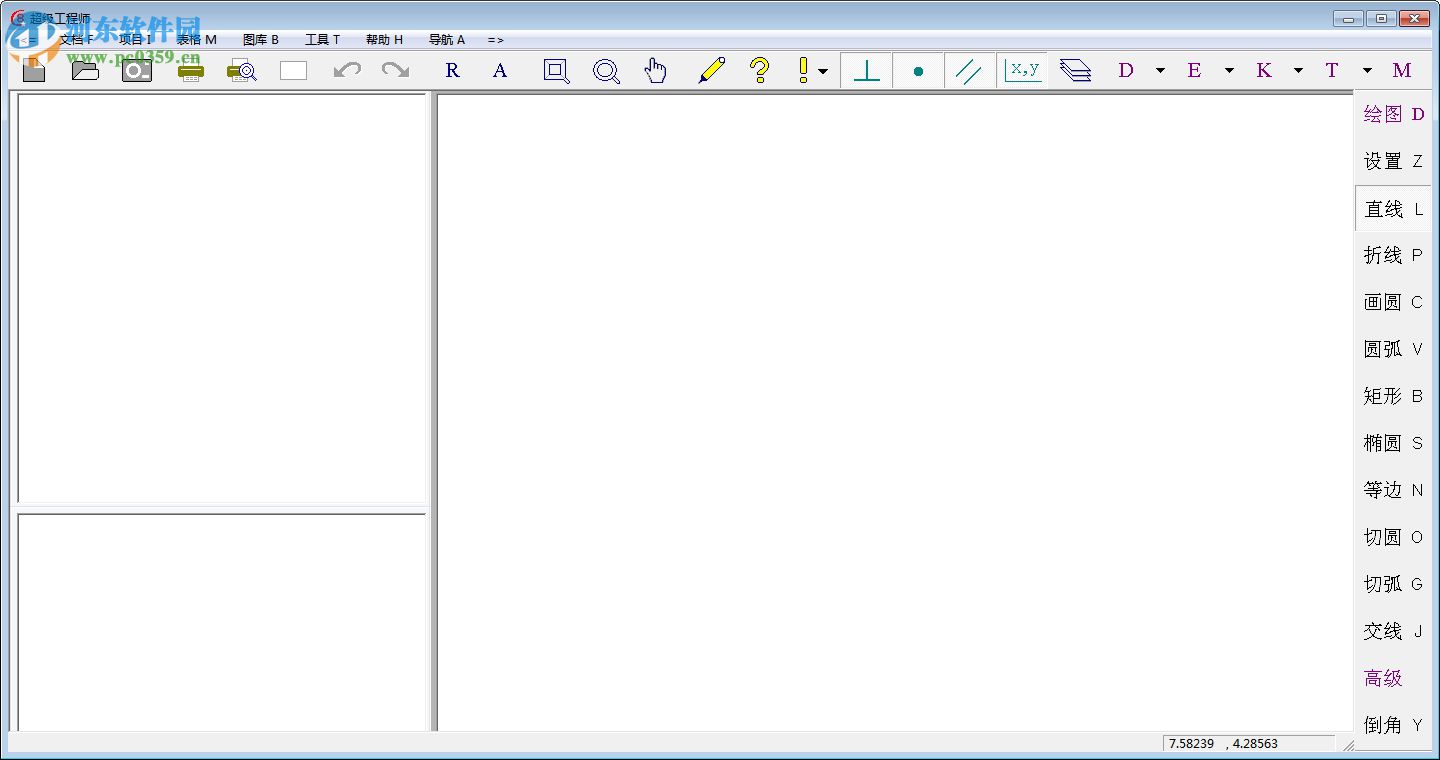1440x760 pixels.
Task: Click the purple M toolbar button
Action: (1402, 70)
